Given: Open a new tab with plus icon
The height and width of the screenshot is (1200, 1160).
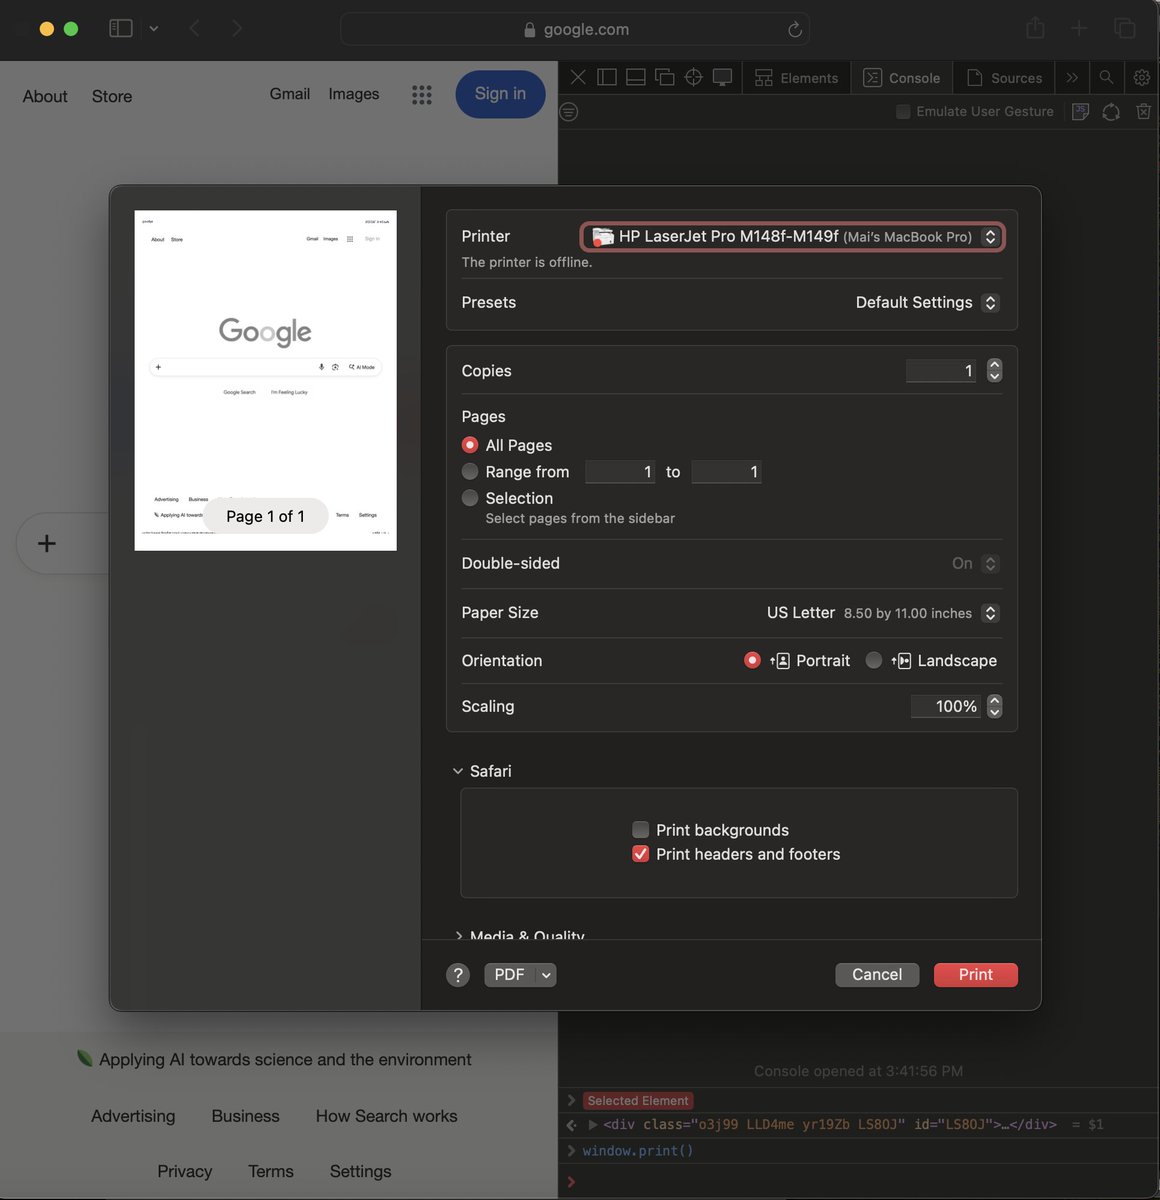Looking at the screenshot, I should (x=1079, y=29).
